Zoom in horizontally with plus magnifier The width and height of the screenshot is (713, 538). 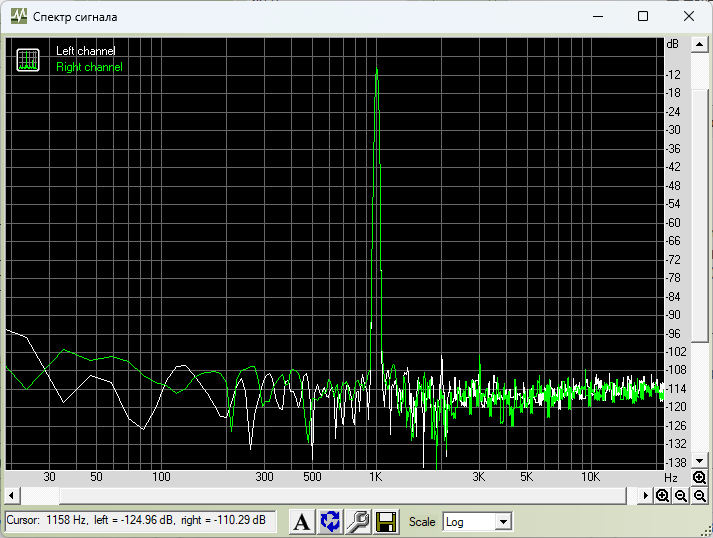(662, 495)
